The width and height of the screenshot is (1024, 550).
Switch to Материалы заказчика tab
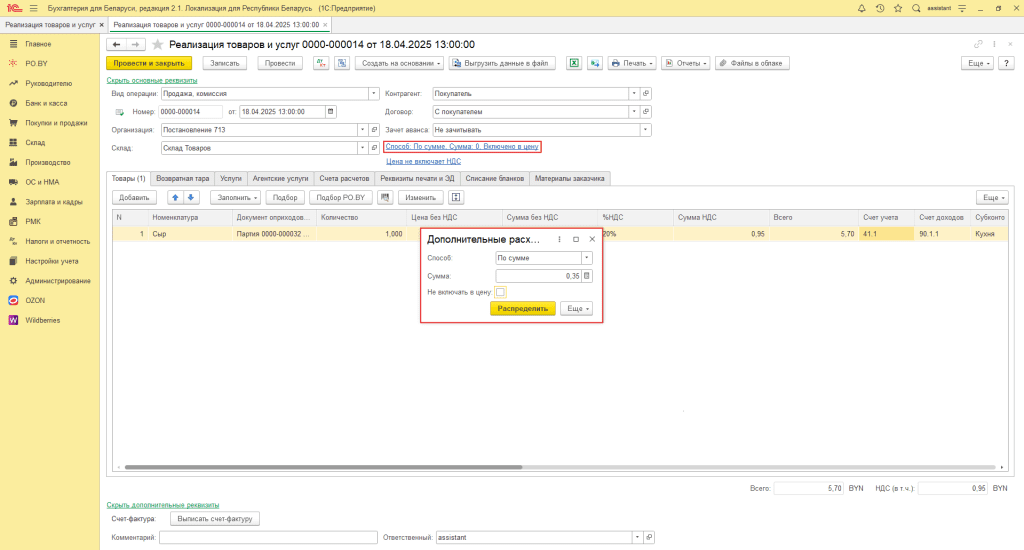coord(569,178)
